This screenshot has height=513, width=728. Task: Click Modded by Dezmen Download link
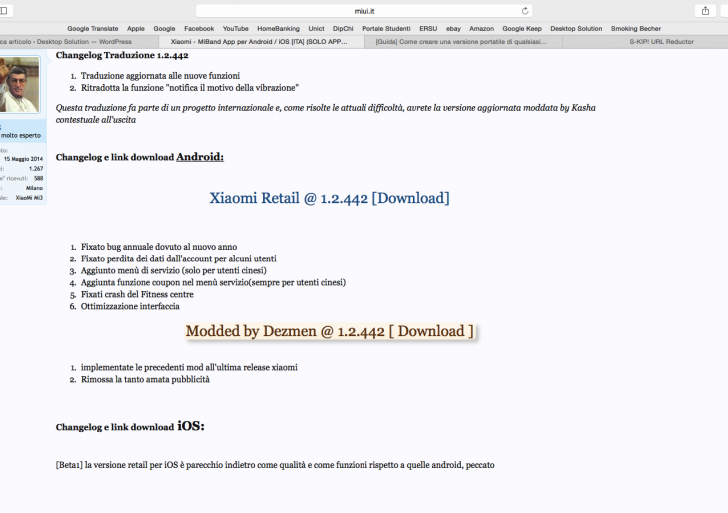pos(330,331)
